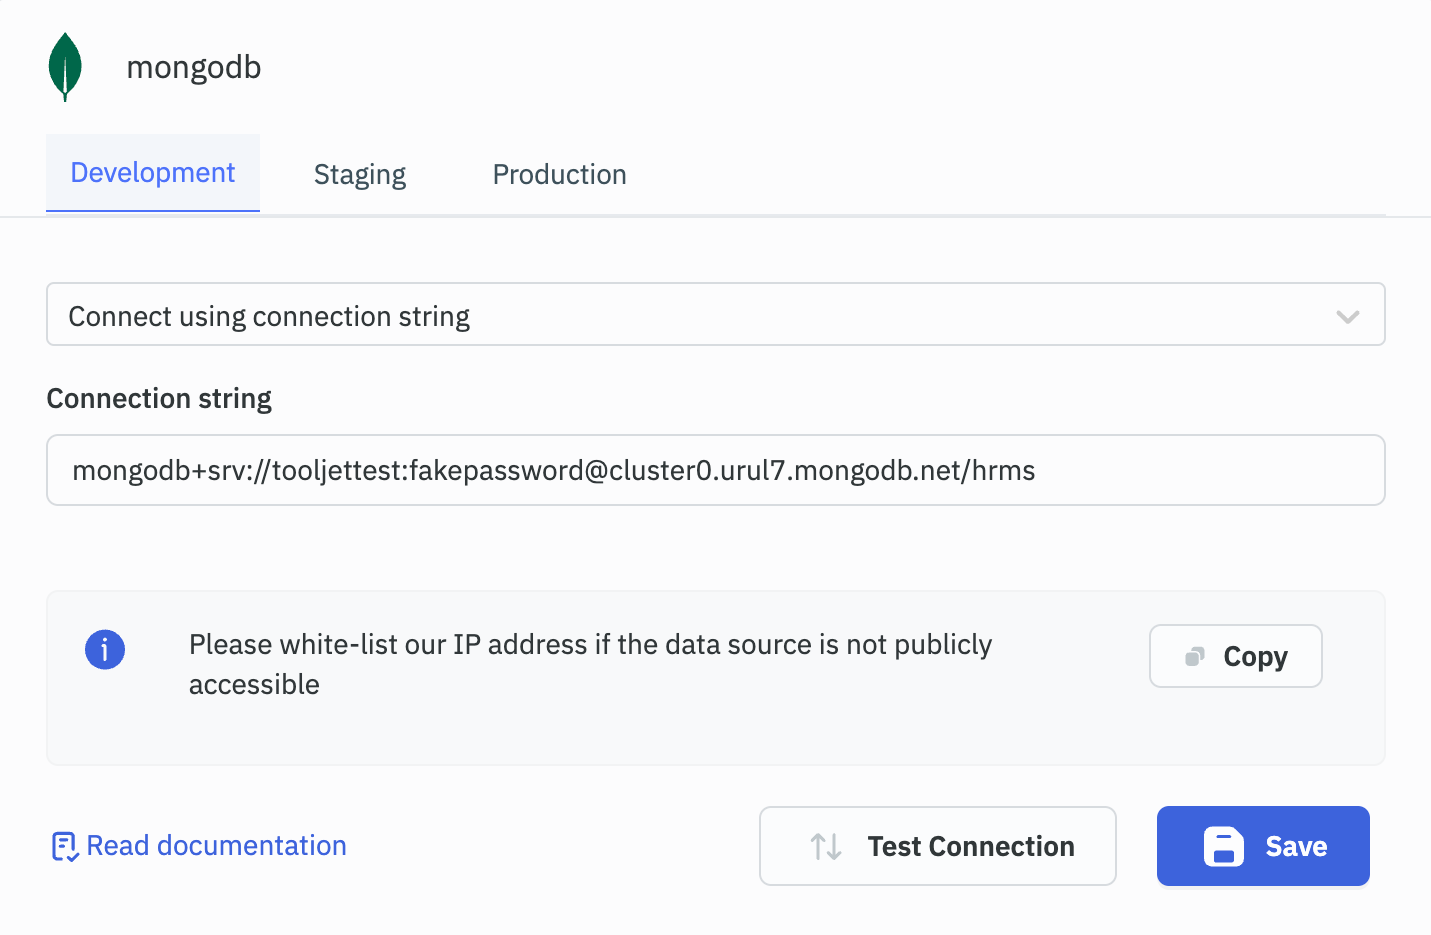Viewport: 1431px width, 935px height.
Task: Switch to the Development tab
Action: click(153, 173)
